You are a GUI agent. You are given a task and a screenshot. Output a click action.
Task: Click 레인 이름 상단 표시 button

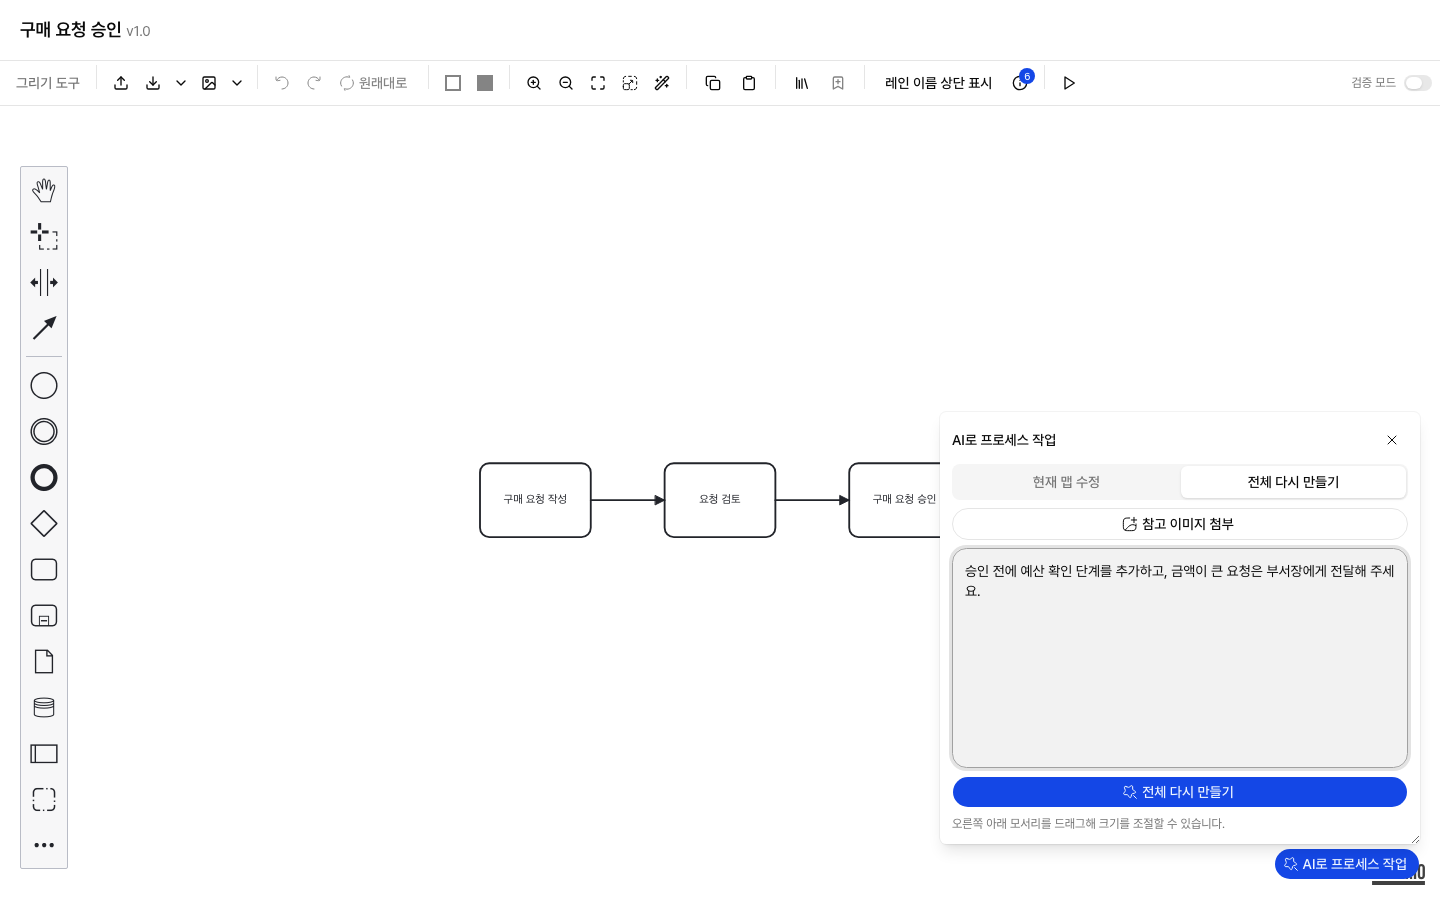[938, 83]
